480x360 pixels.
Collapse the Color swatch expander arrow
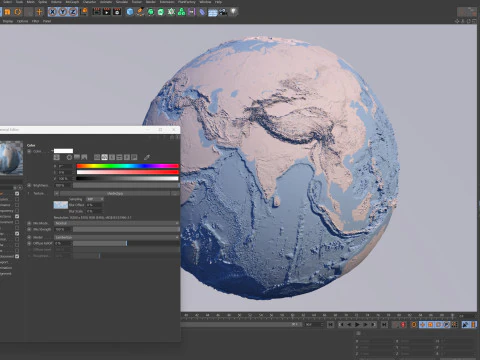pos(52,151)
